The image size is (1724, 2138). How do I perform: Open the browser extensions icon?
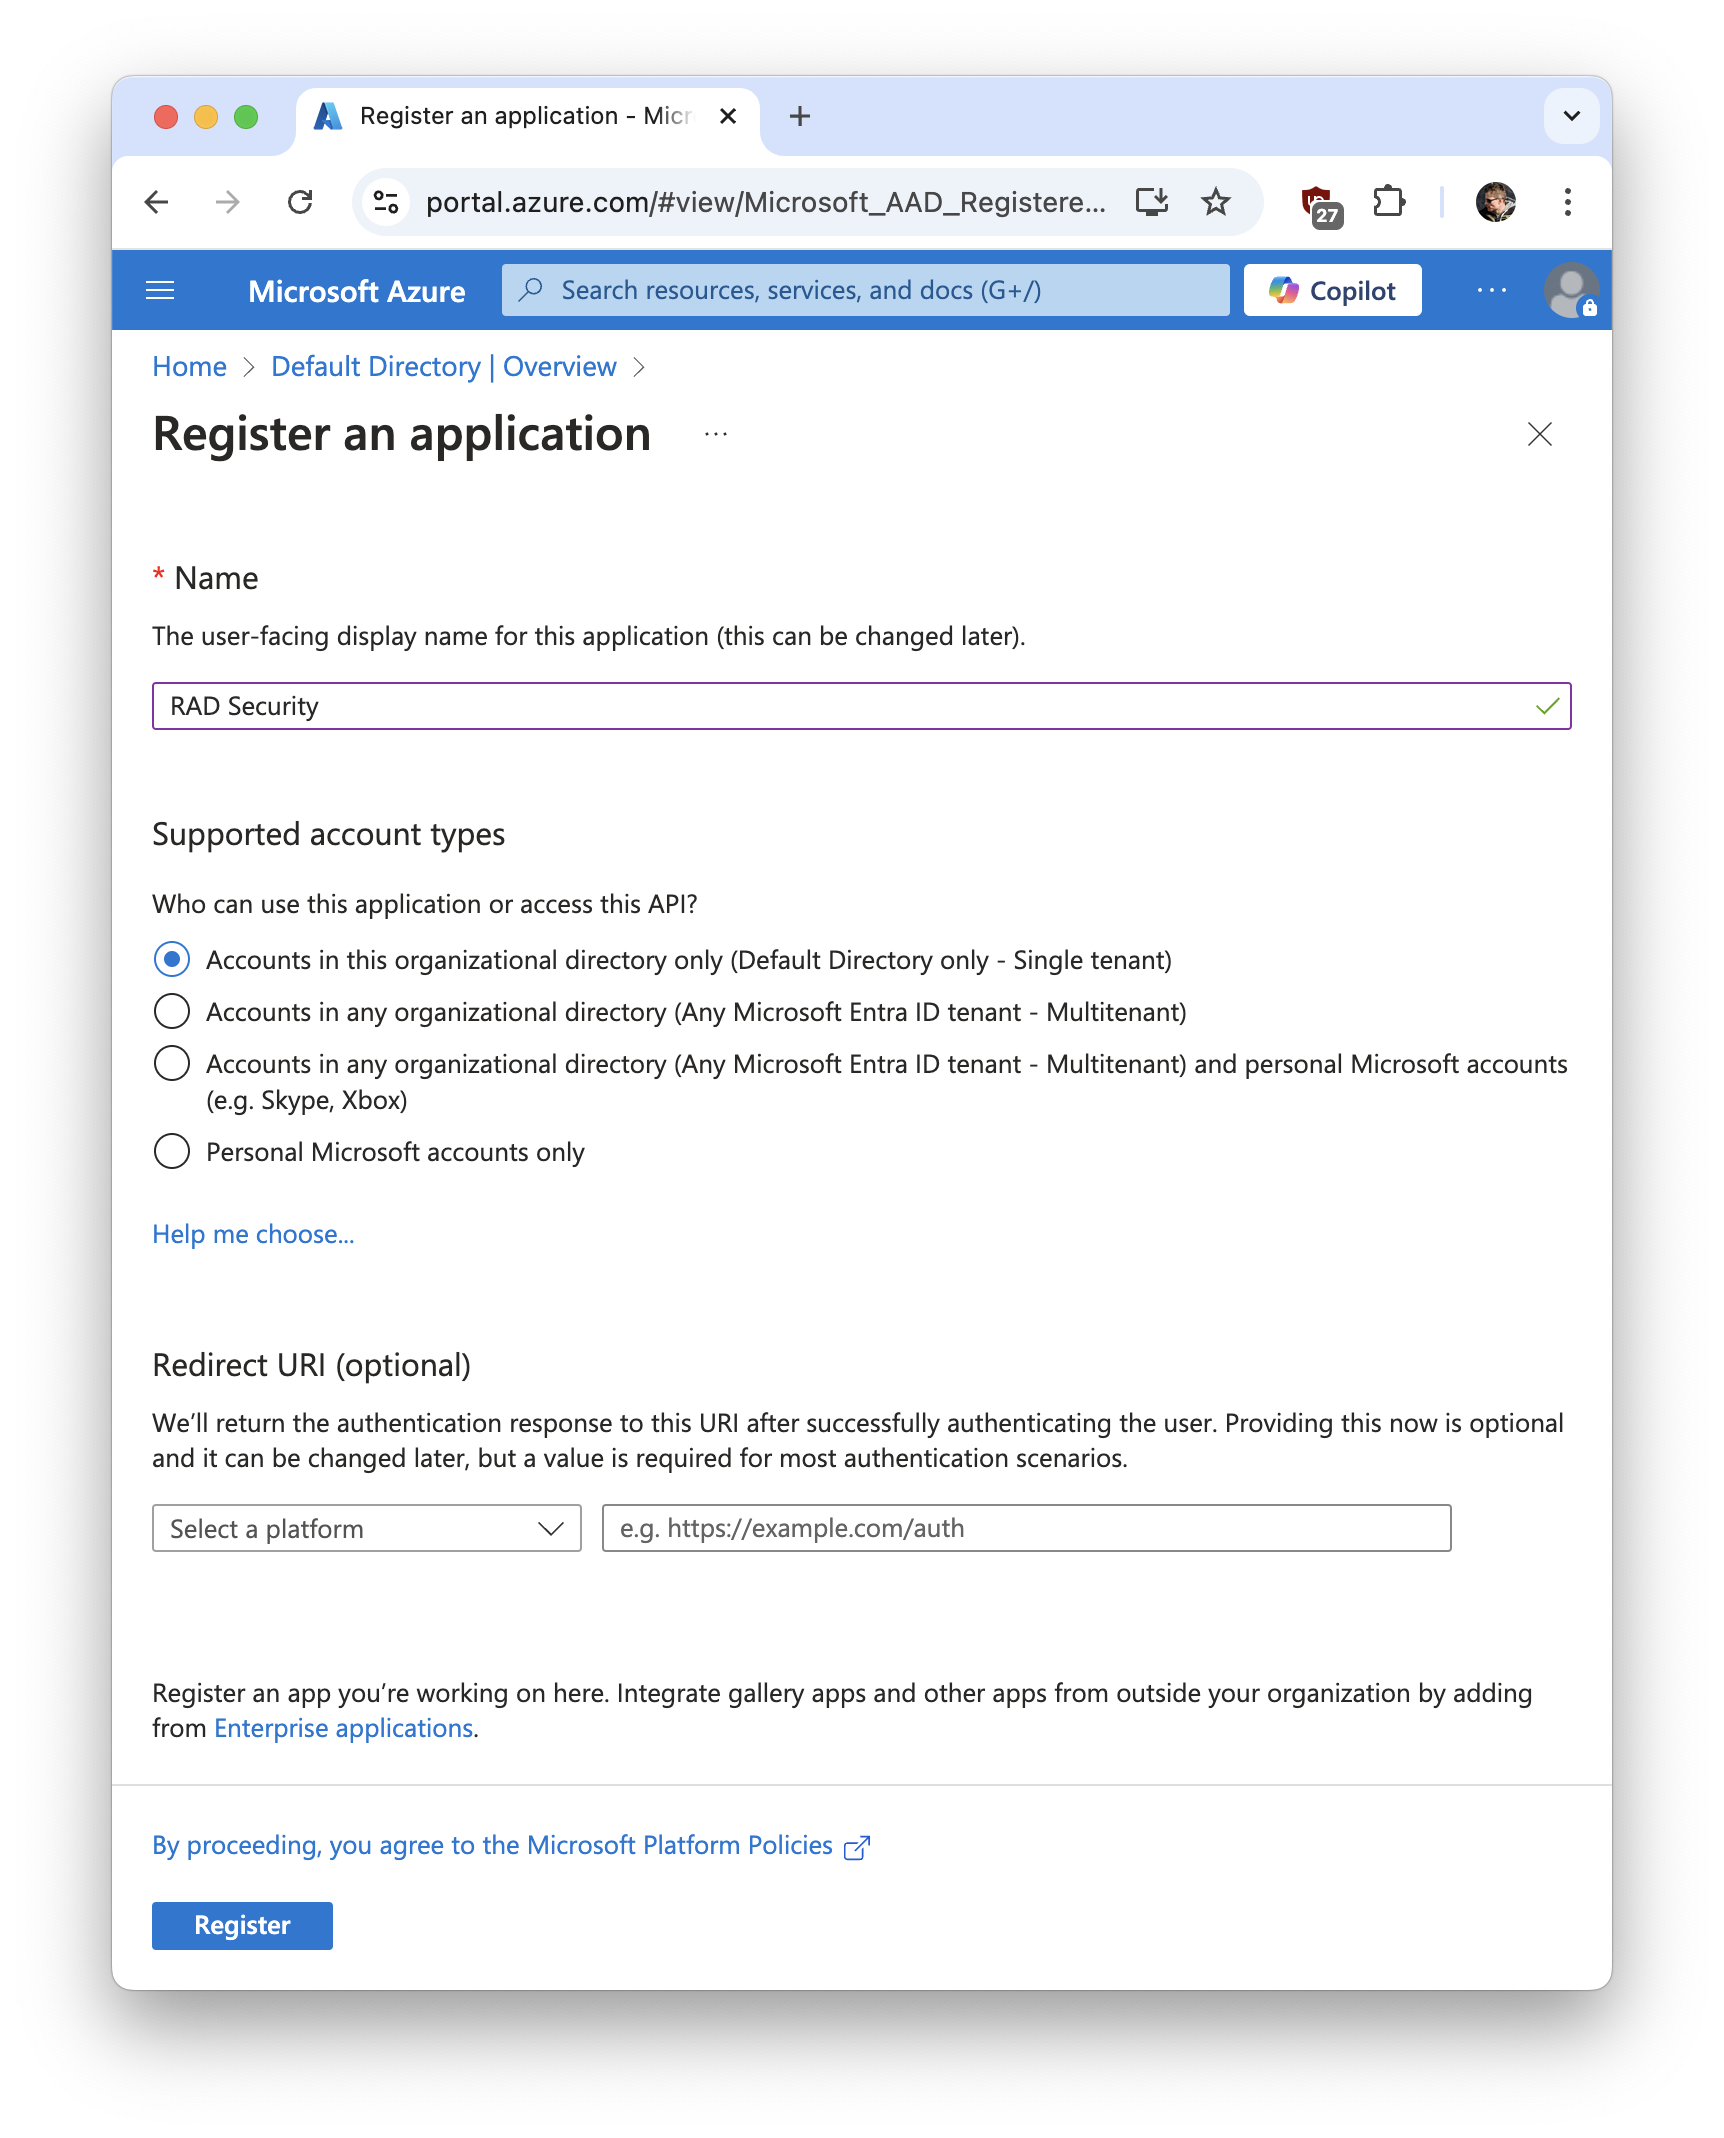(1388, 201)
